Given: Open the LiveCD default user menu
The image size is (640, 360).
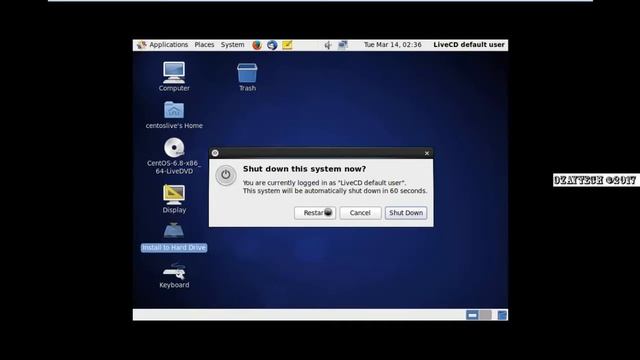Looking at the screenshot, I should click(x=469, y=45).
